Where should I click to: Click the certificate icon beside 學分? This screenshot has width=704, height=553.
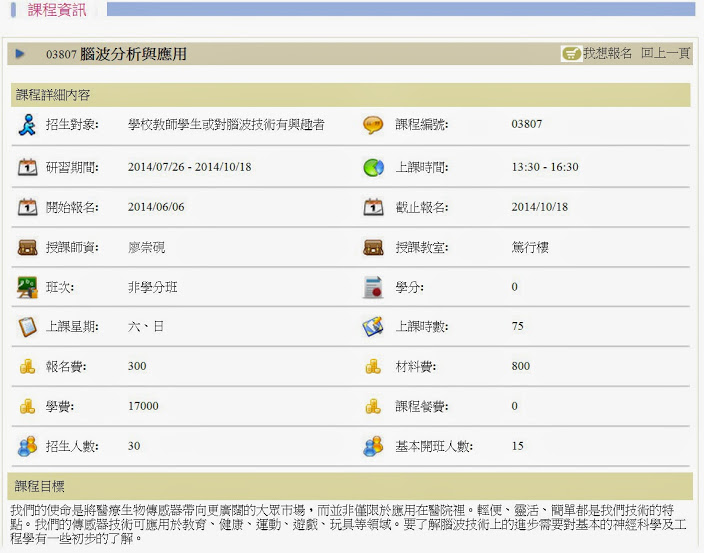(x=373, y=287)
